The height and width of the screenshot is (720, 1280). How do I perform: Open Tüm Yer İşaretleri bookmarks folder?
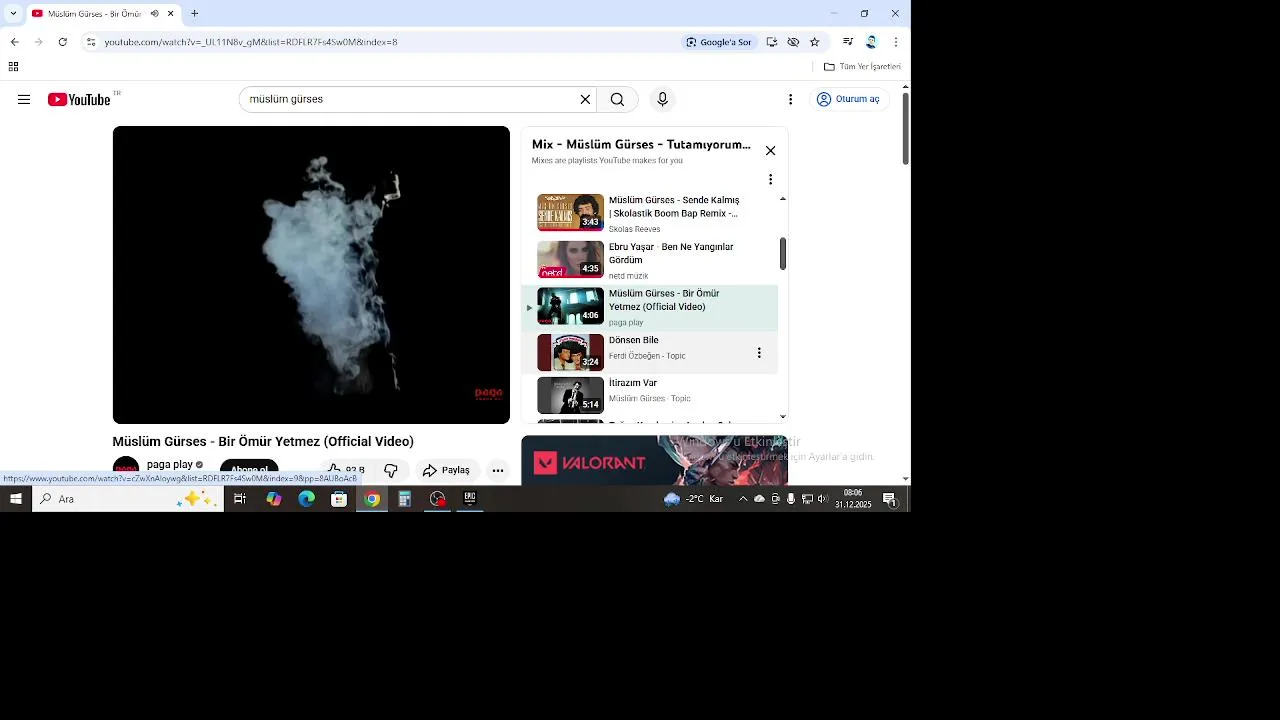(x=862, y=67)
